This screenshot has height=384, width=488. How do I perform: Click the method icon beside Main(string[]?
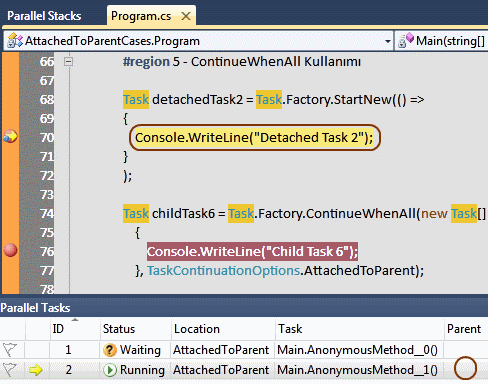[x=406, y=41]
